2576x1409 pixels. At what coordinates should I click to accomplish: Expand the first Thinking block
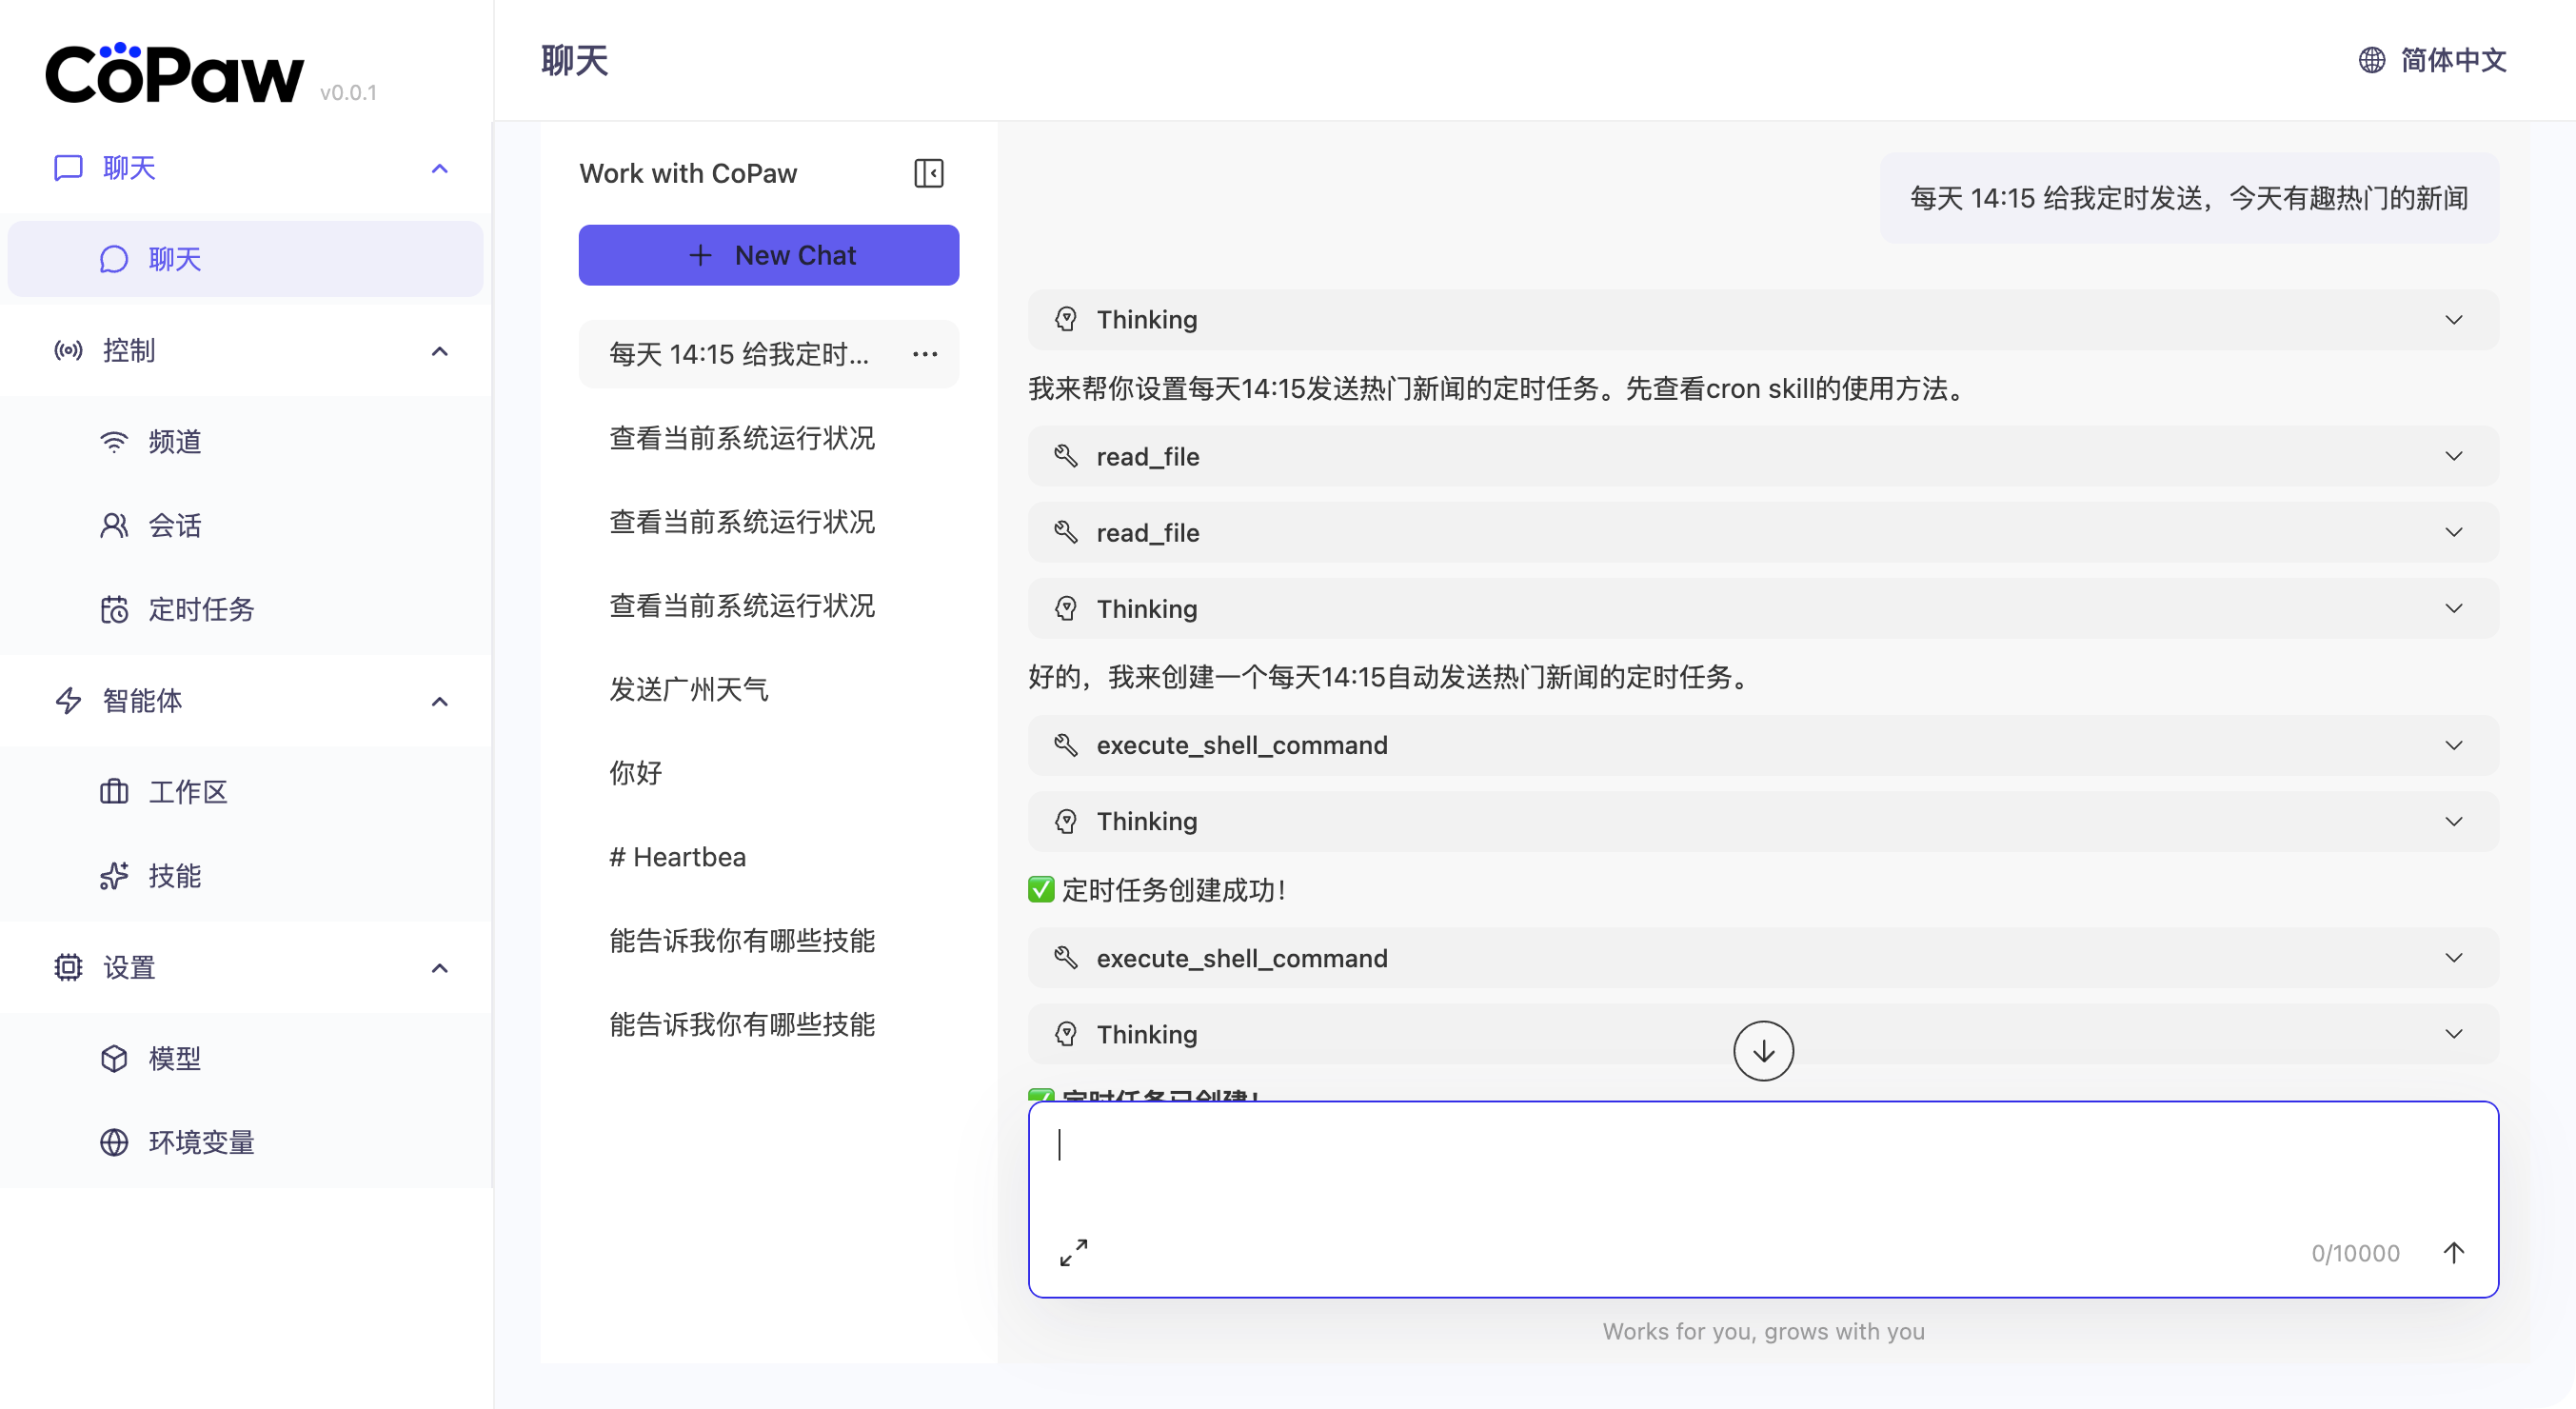coord(1762,320)
